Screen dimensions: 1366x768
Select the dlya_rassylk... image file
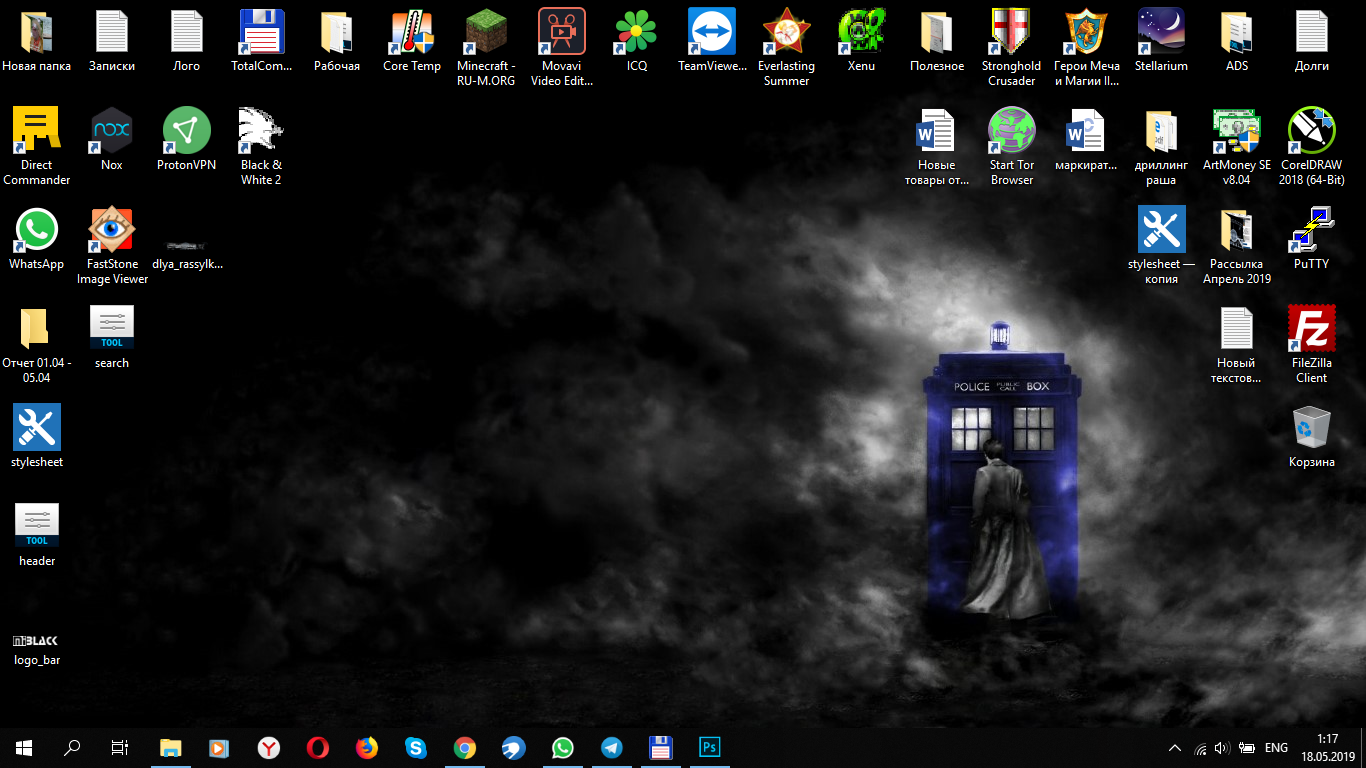click(187, 244)
